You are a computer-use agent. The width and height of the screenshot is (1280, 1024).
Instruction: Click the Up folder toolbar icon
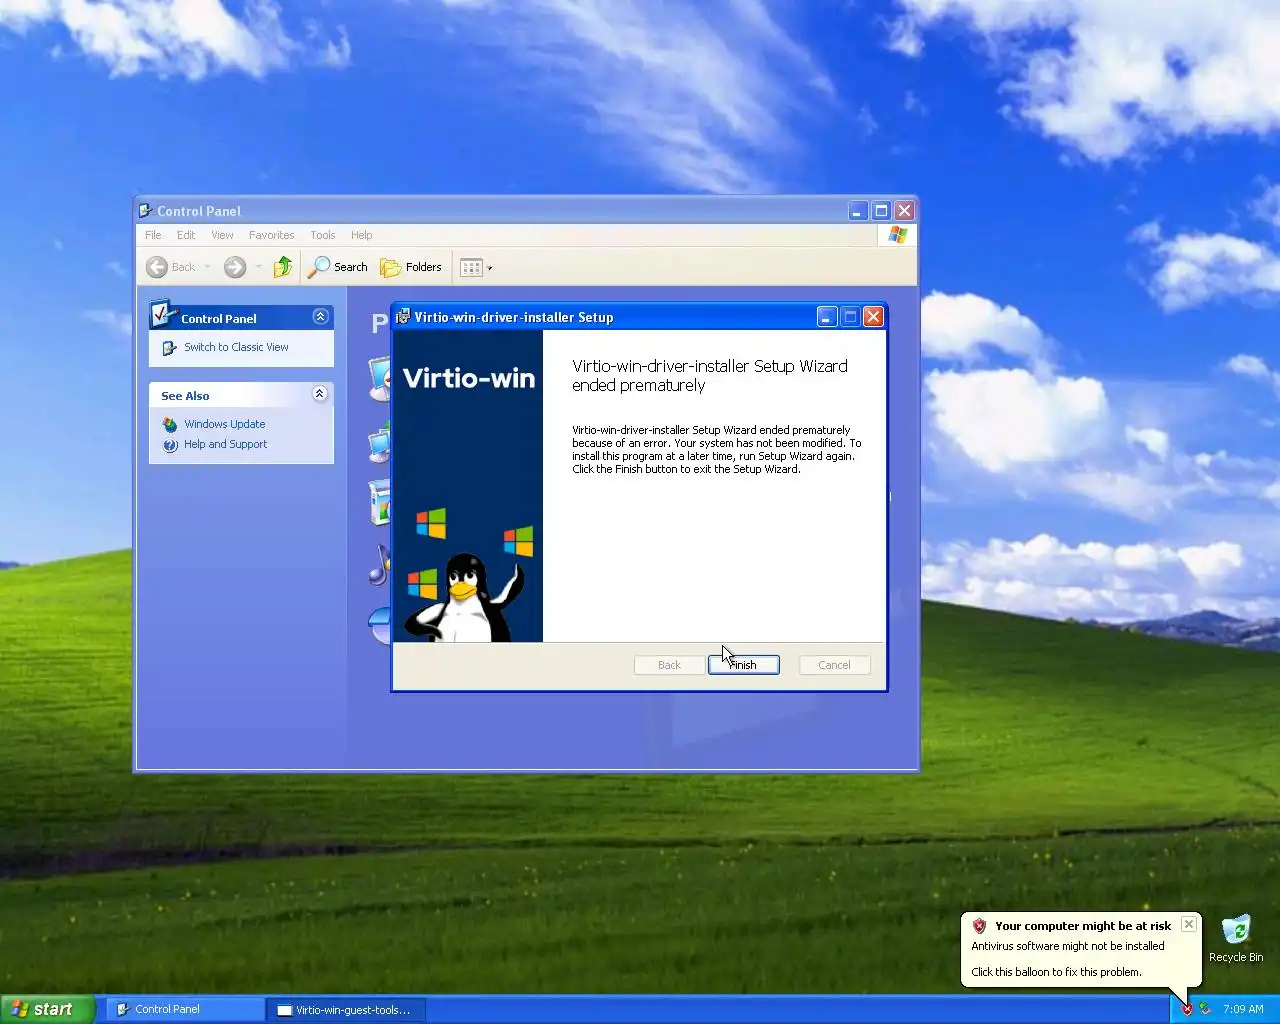(x=283, y=267)
